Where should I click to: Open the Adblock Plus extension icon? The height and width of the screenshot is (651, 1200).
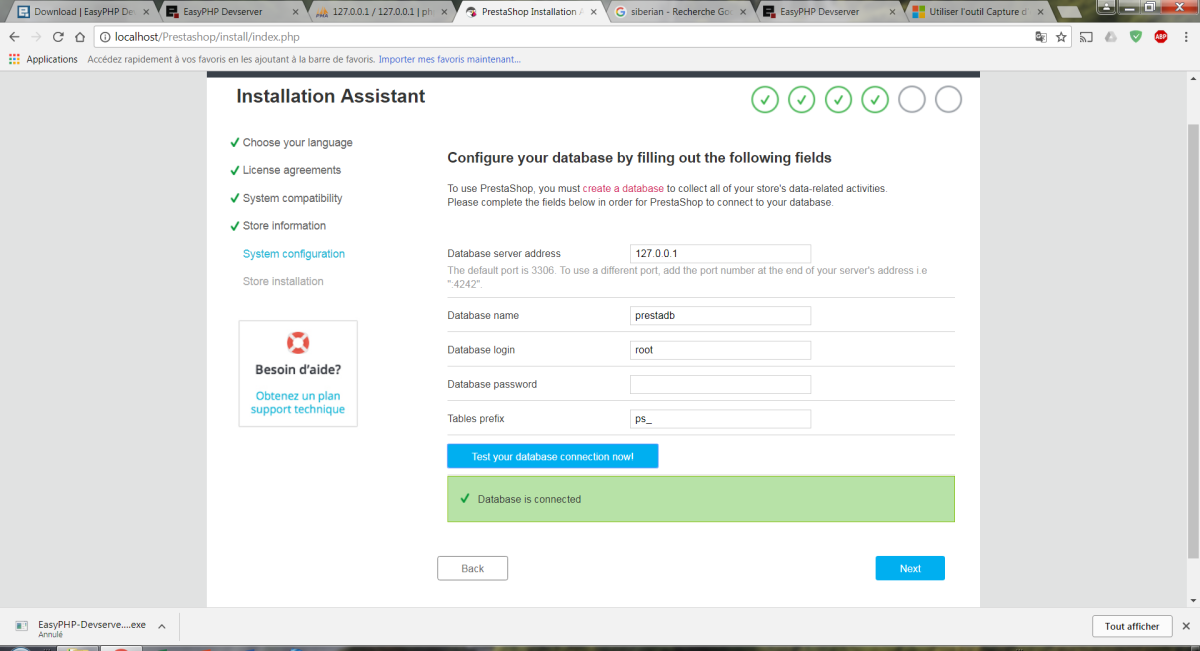(x=1161, y=37)
